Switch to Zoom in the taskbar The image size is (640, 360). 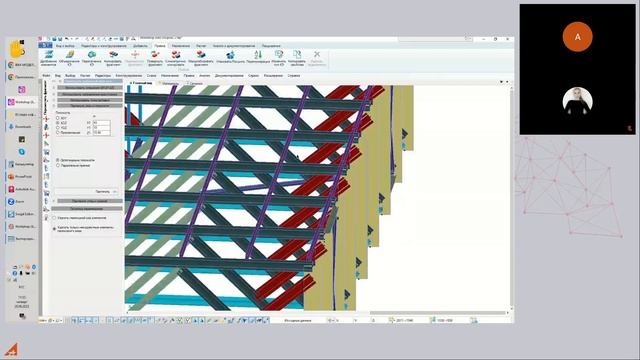coord(22,201)
